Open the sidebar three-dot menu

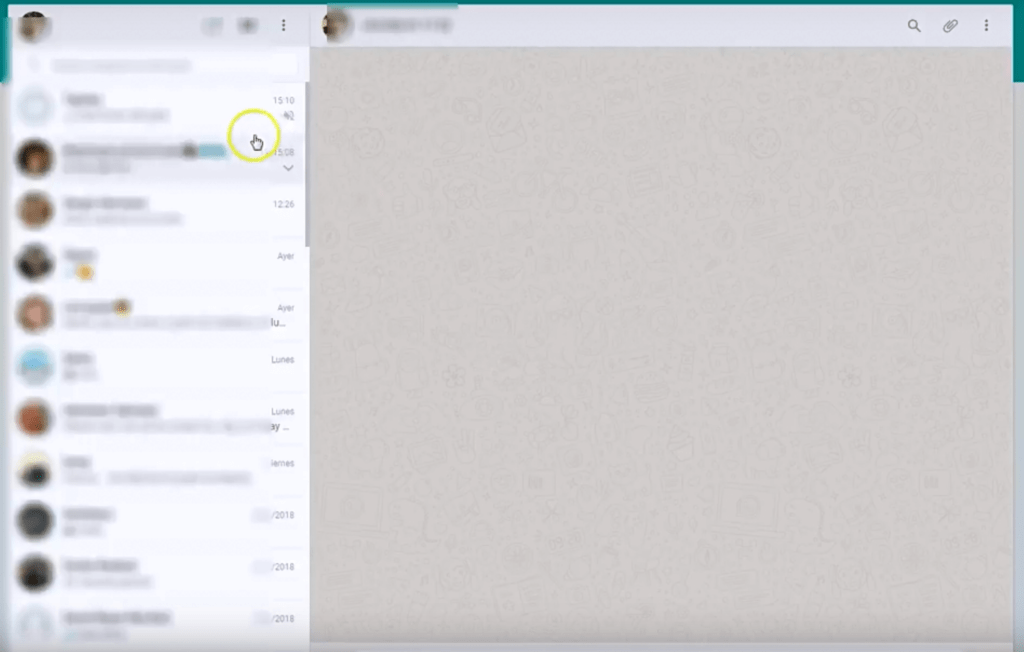(x=283, y=25)
